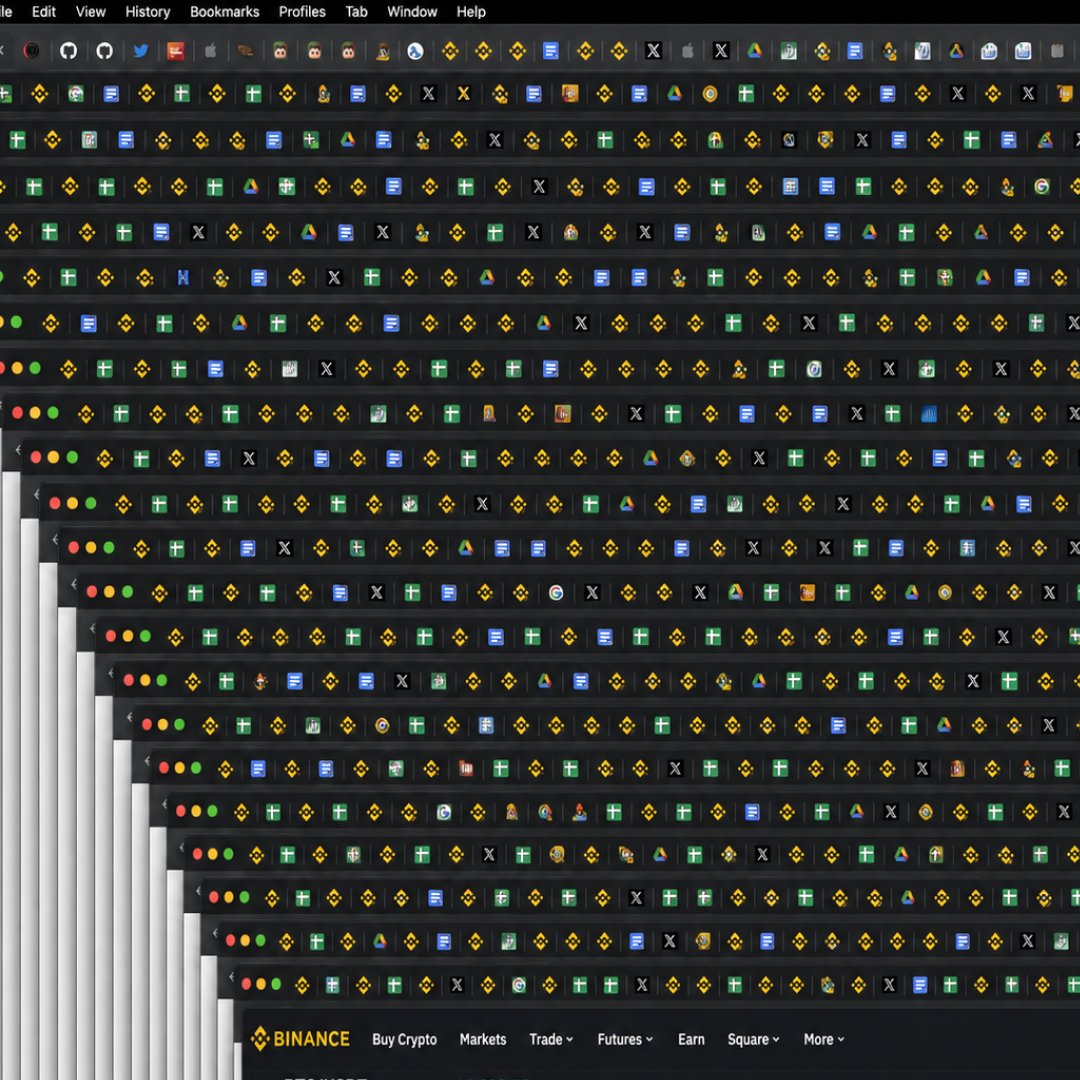Expand the Square dropdown on Binance

click(753, 1039)
